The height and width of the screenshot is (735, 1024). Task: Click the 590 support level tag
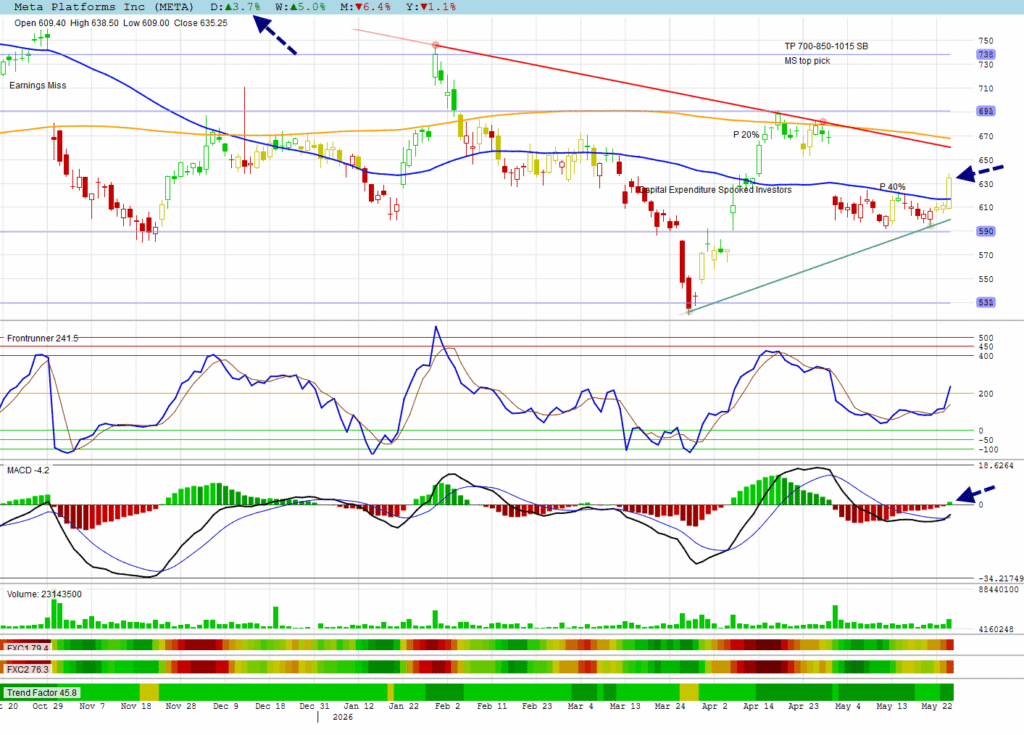985,231
